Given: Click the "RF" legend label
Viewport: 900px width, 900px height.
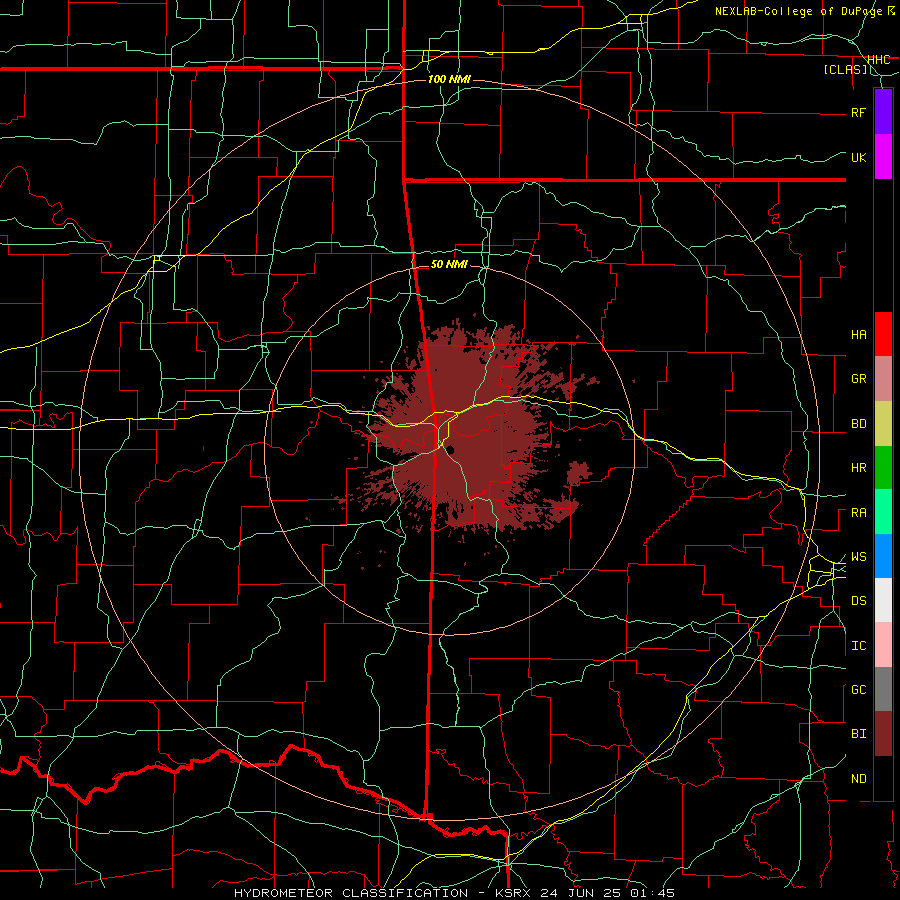Looking at the screenshot, I should 858,113.
